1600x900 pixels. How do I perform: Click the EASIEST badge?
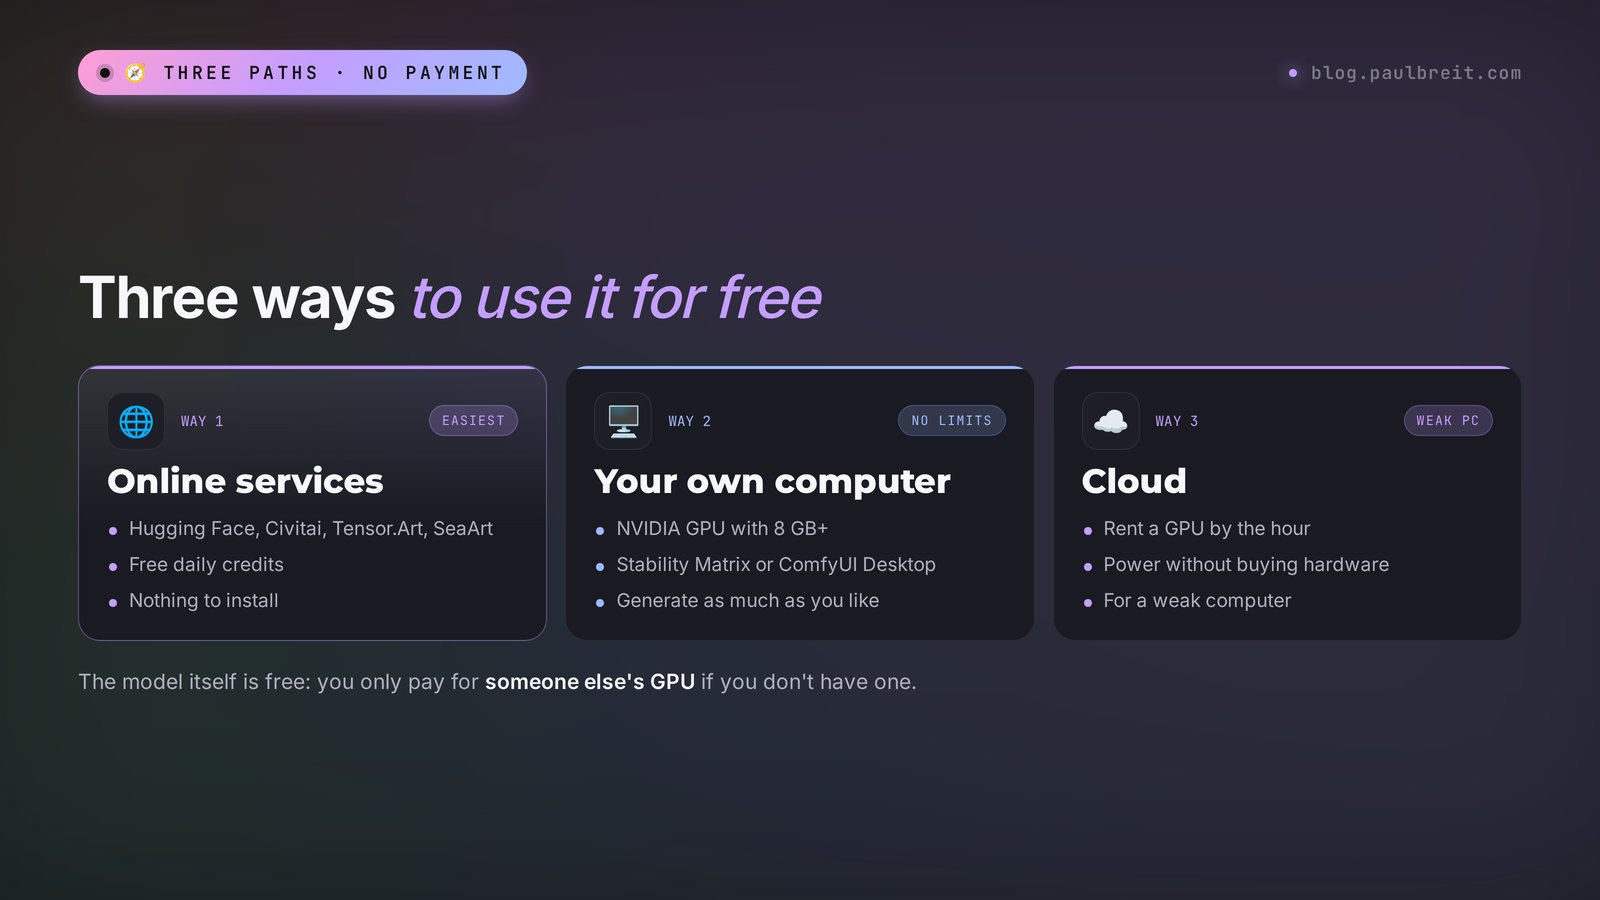click(x=473, y=421)
